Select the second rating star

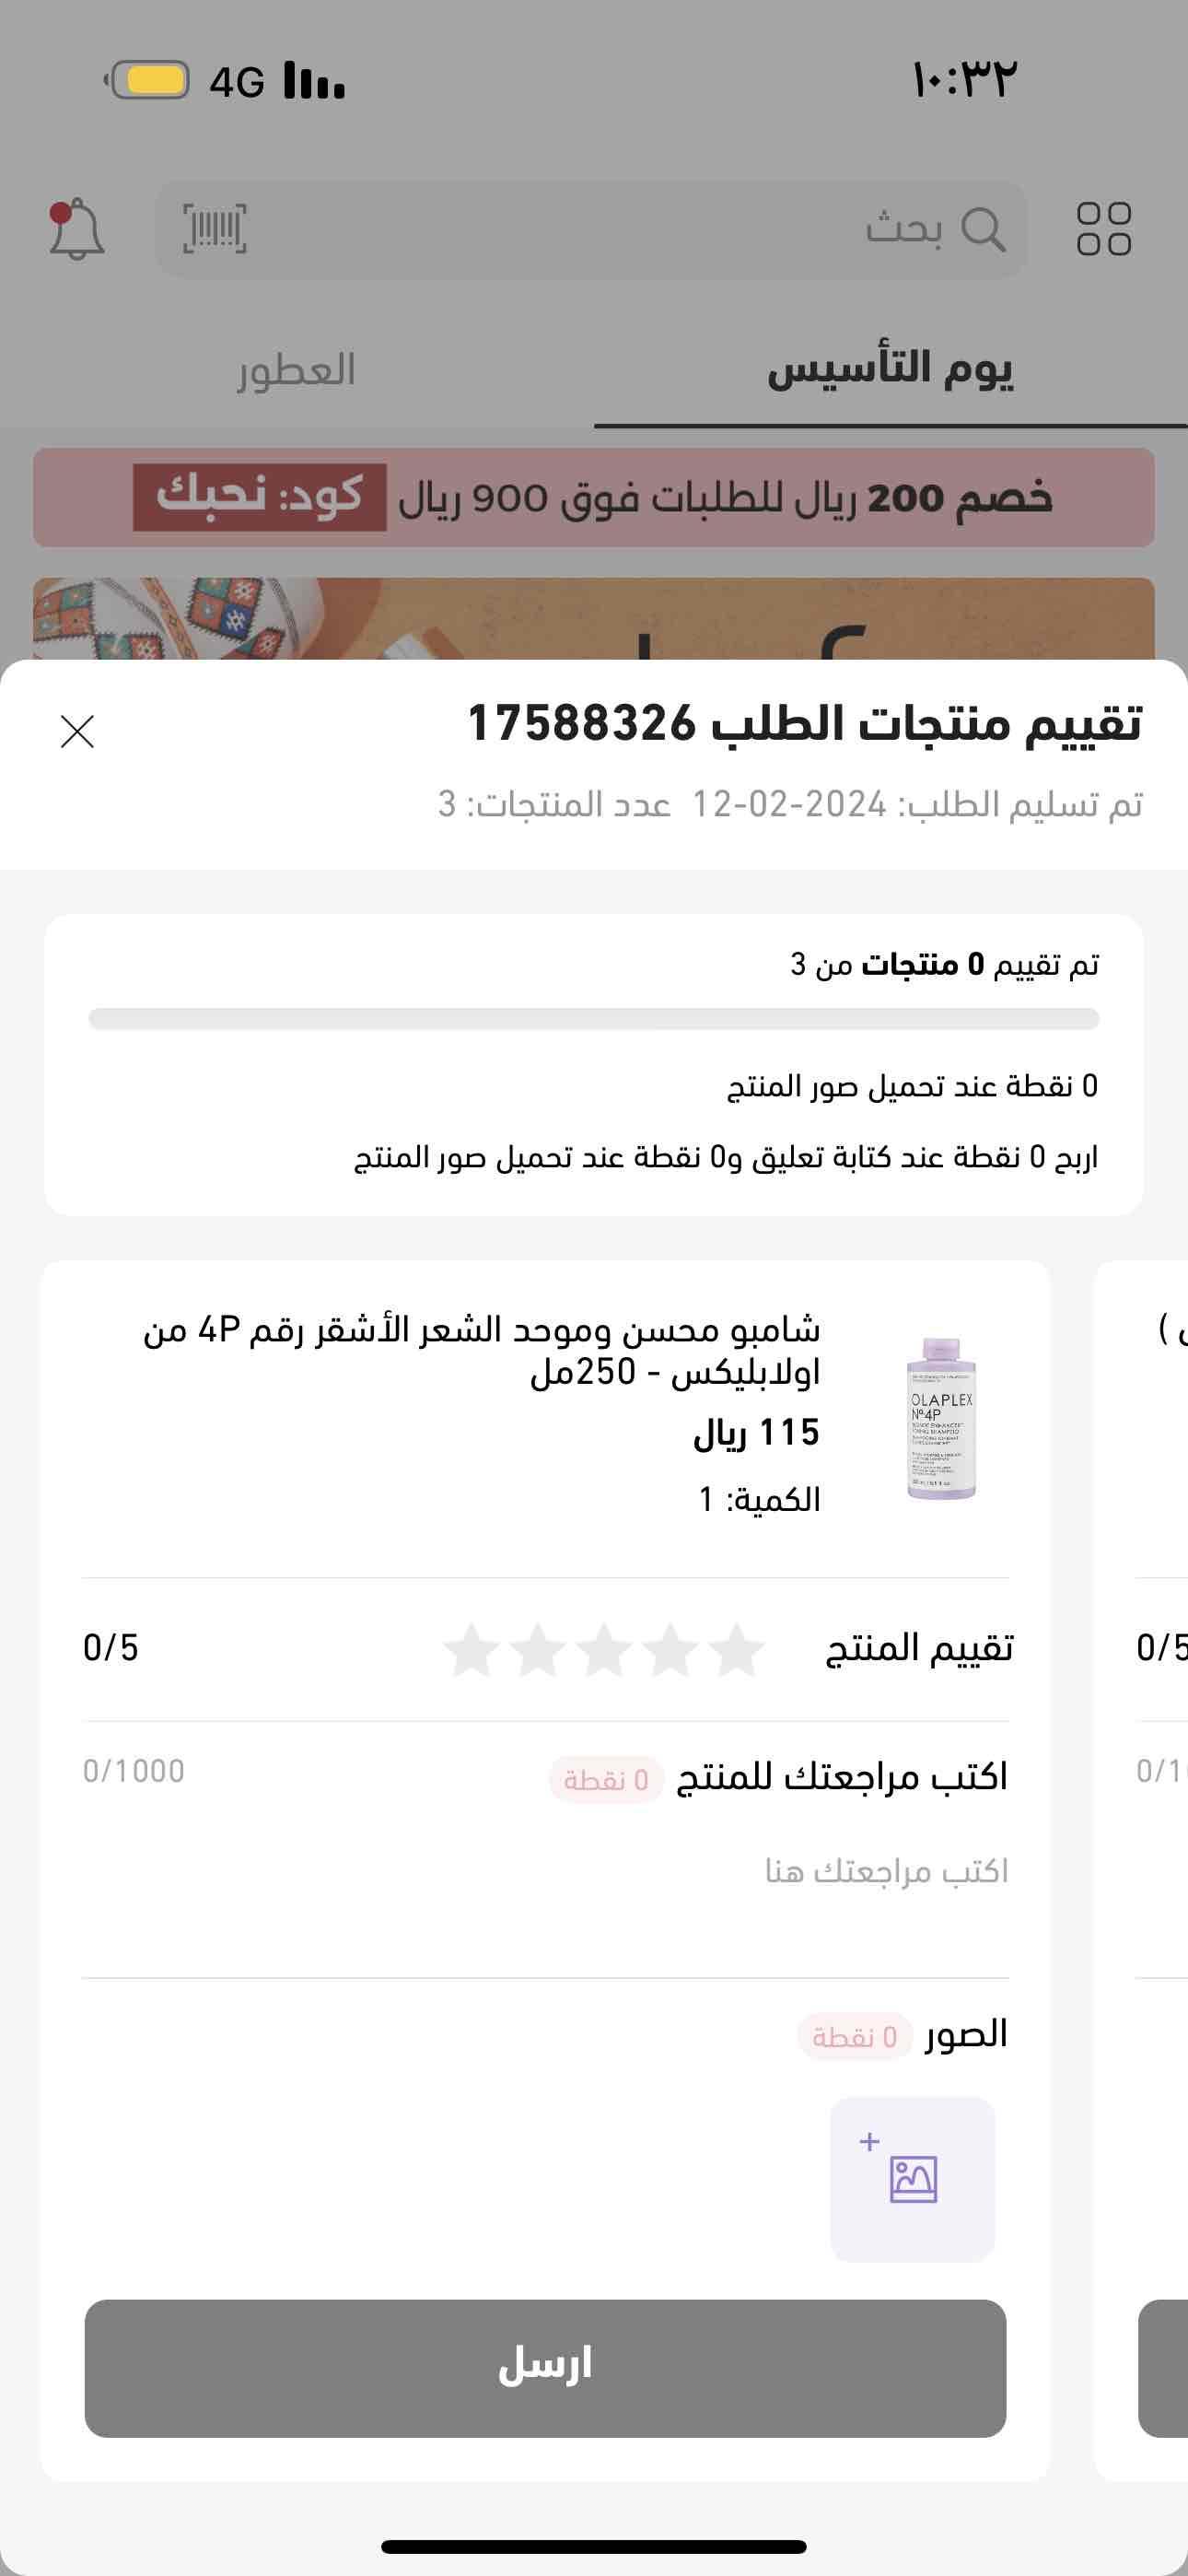tap(671, 1650)
